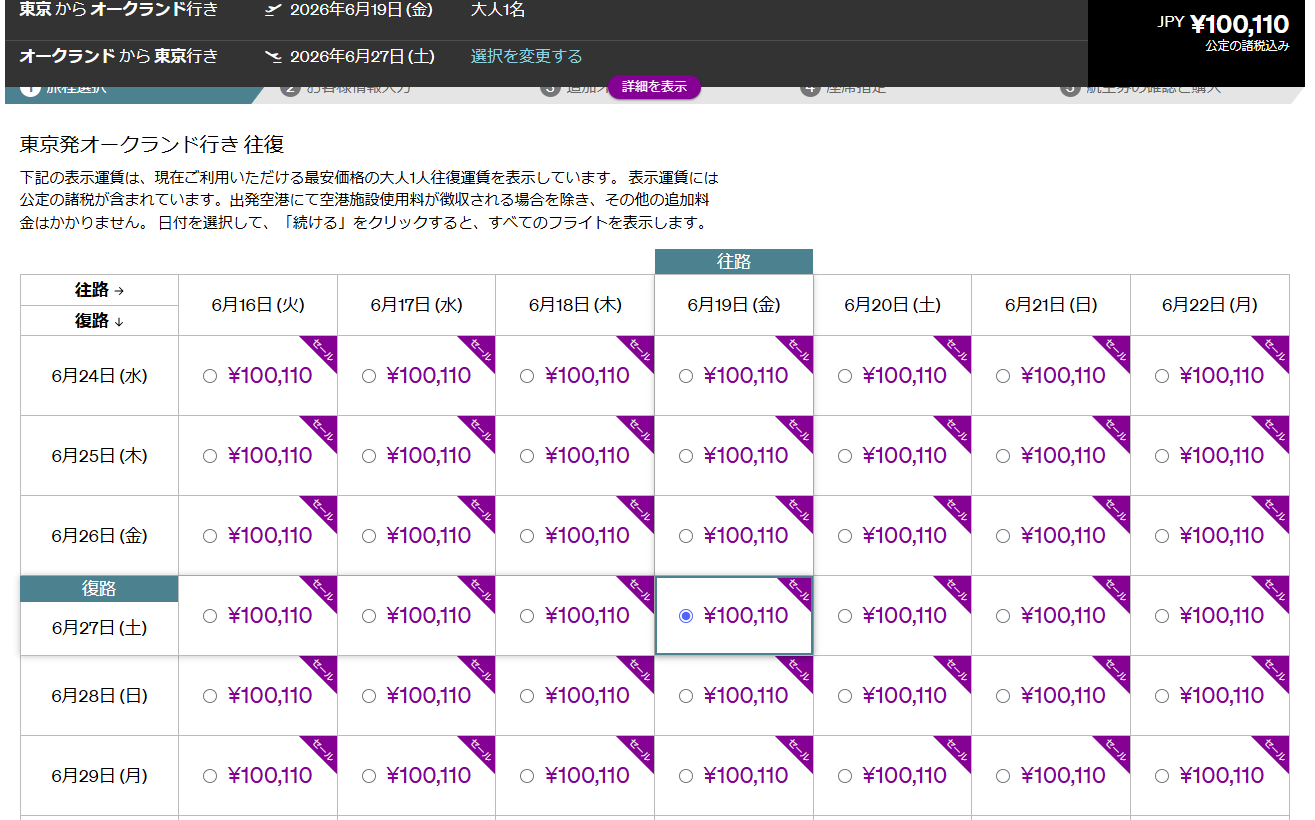Click the ¥100,110 price for 6月19日 / 6月26日
The image size is (1315, 820).
point(746,536)
